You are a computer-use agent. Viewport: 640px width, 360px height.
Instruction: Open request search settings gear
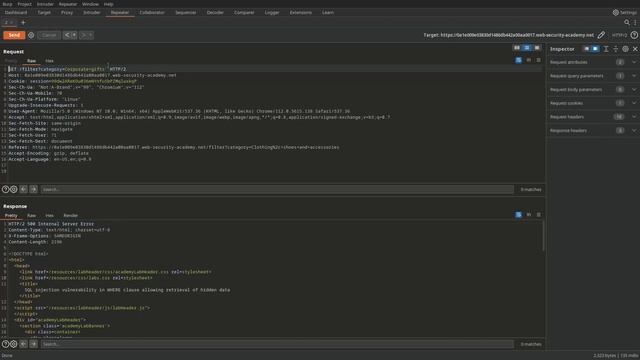pyautogui.click(x=13, y=189)
